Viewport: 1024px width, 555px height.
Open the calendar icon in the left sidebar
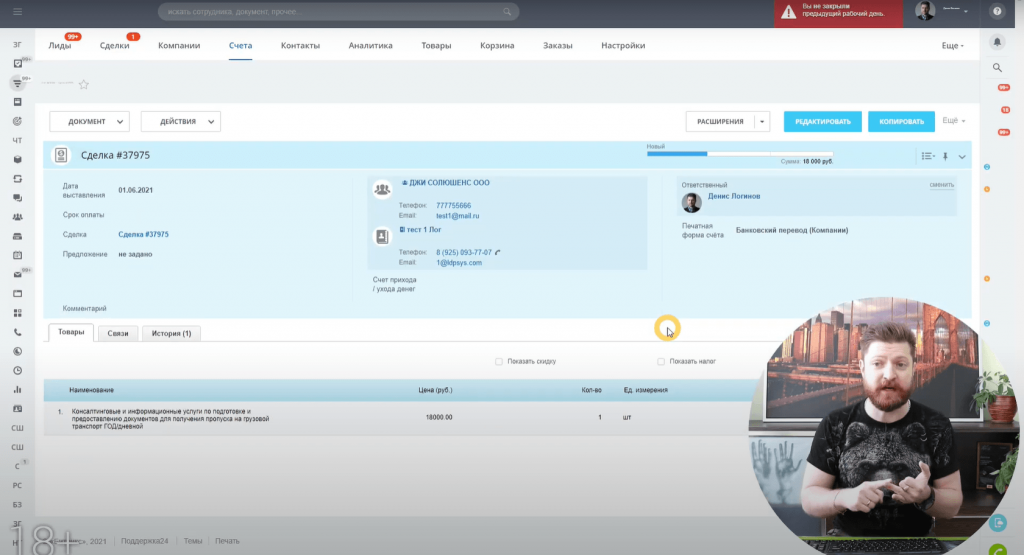pyautogui.click(x=18, y=255)
